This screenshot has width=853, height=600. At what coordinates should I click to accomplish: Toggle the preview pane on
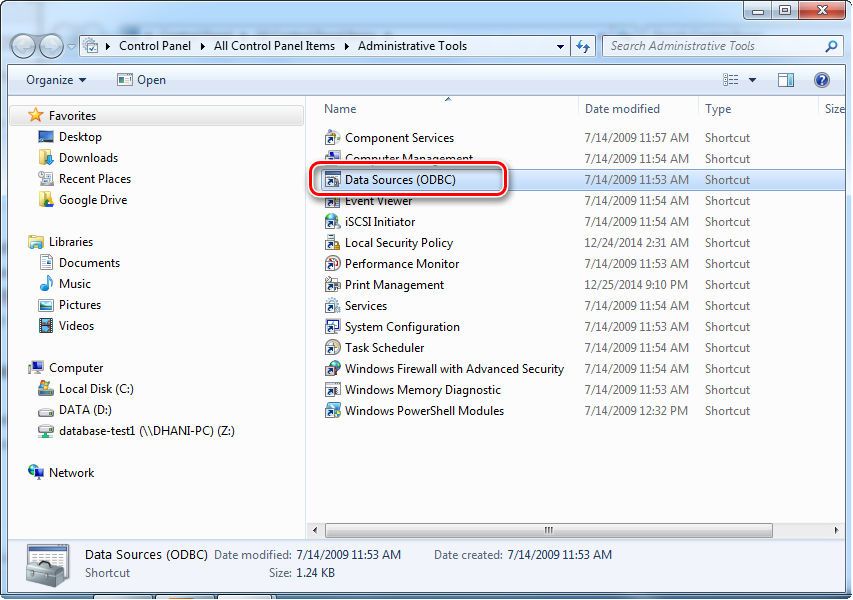(x=786, y=79)
